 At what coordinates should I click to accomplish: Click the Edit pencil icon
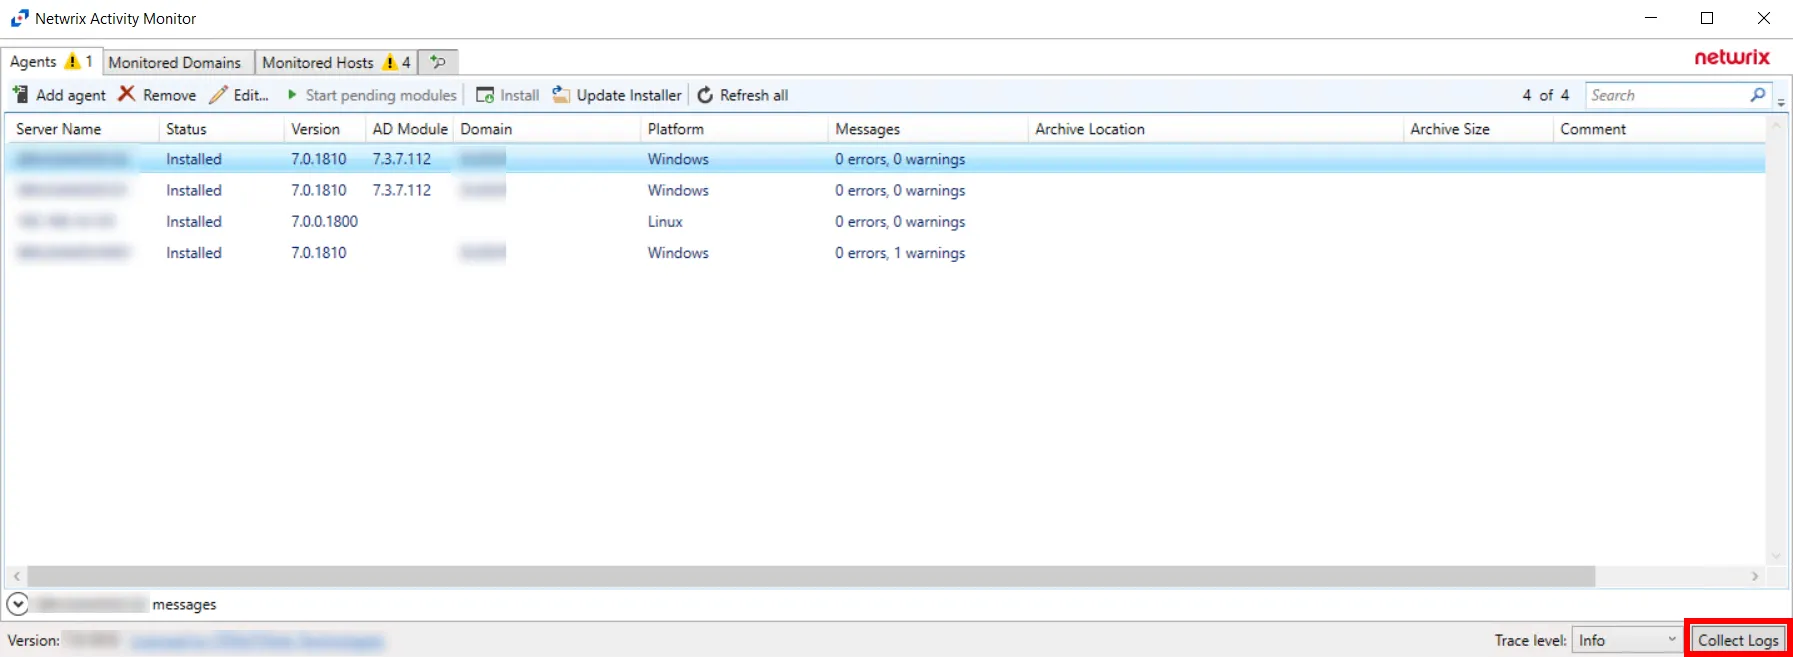coord(217,95)
